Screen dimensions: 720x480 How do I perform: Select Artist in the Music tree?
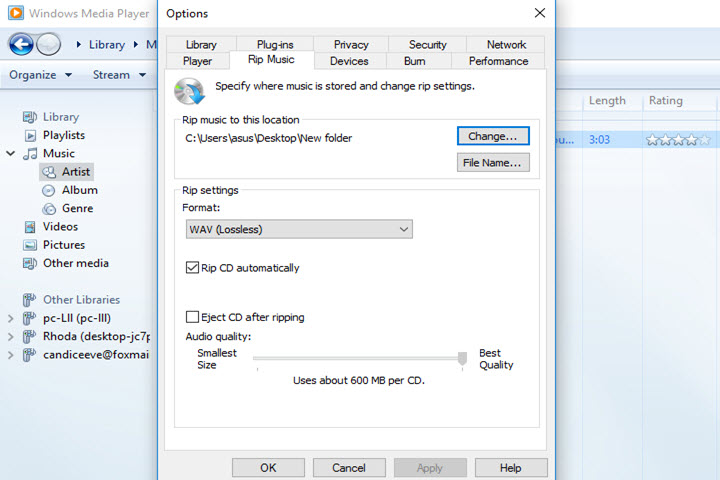(76, 172)
